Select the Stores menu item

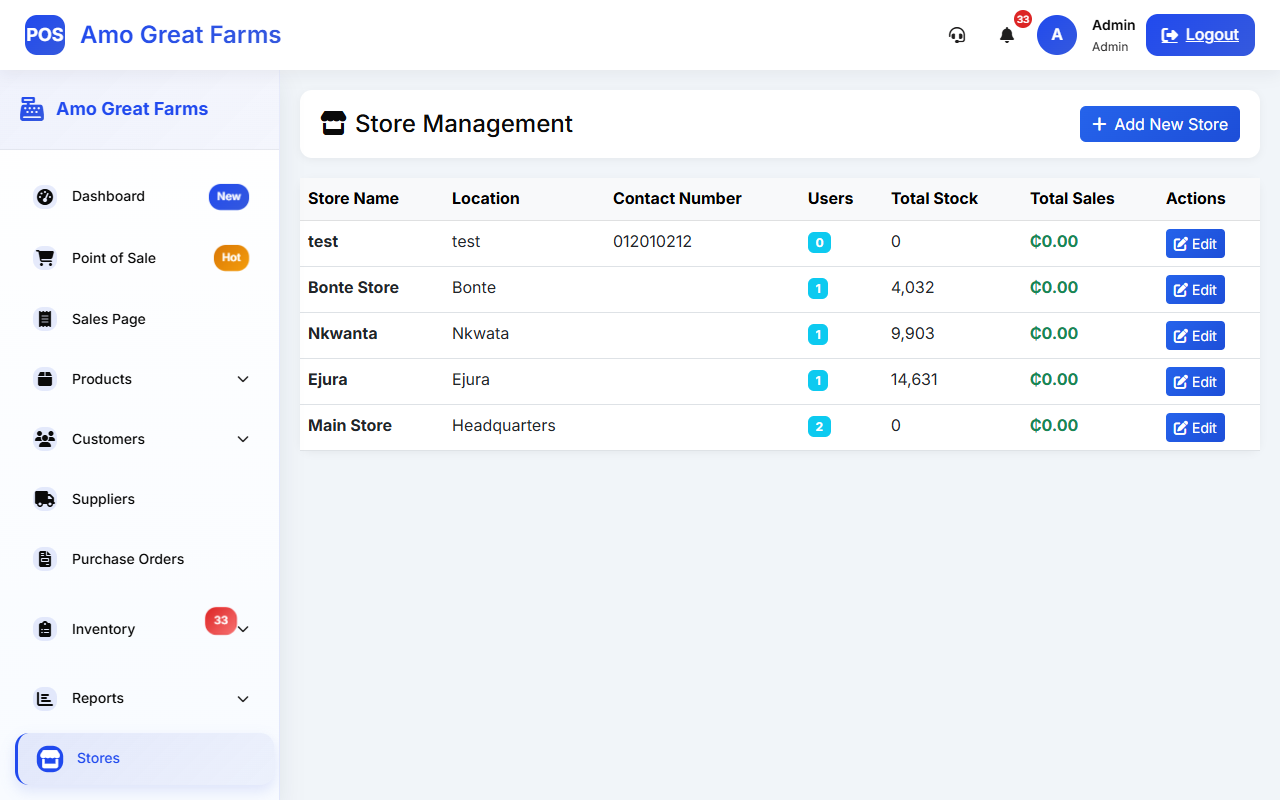tap(145, 759)
